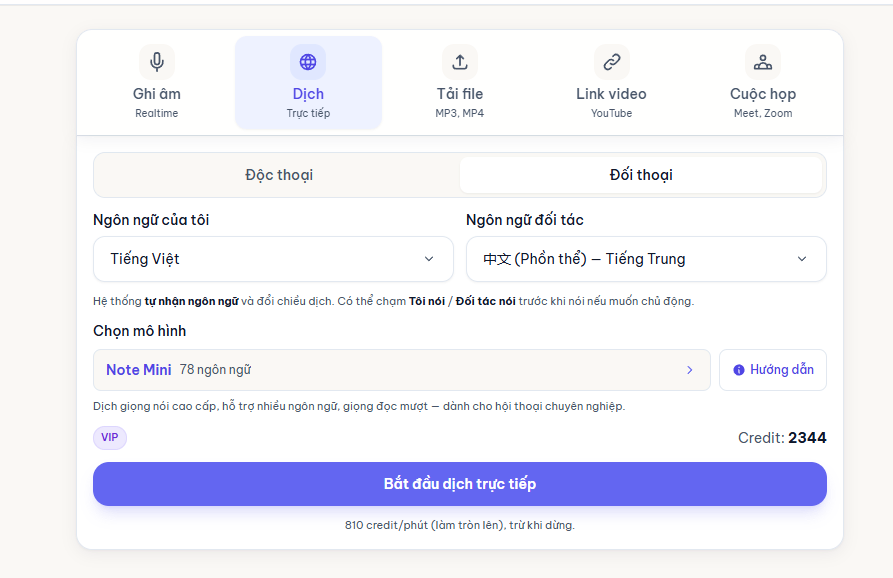Switch to the Độc thoại mode tab
Screen dimensions: 893x578
[279, 175]
